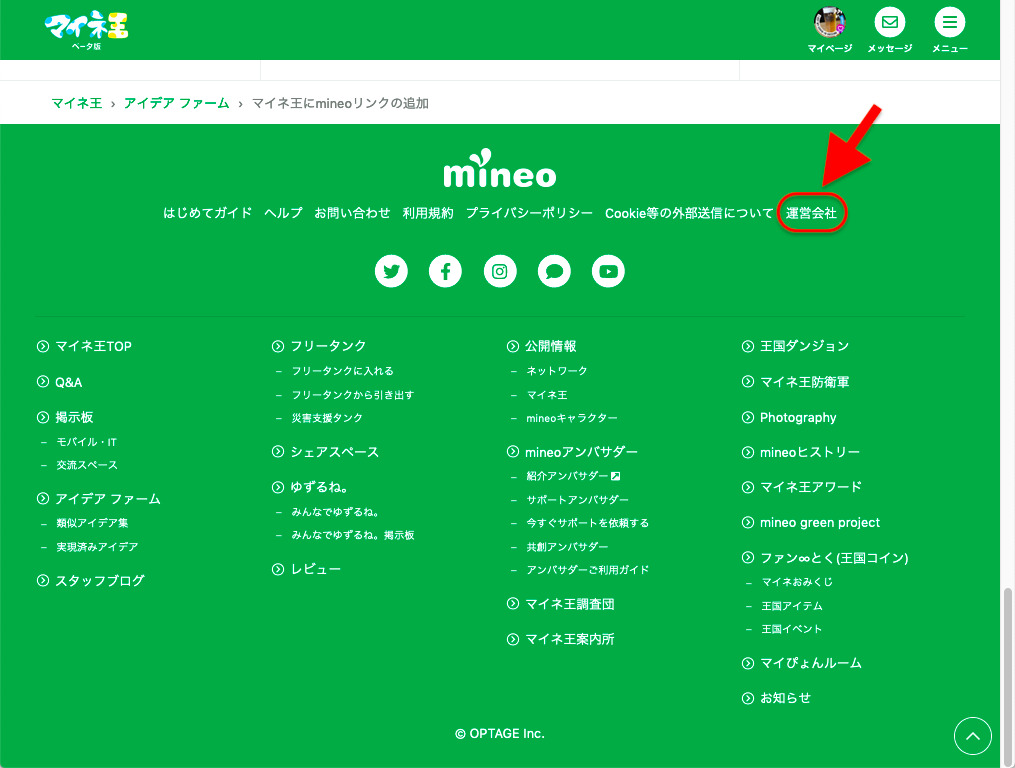Open the LINE chat bubble icon
The height and width of the screenshot is (768, 1015).
[x=554, y=271]
